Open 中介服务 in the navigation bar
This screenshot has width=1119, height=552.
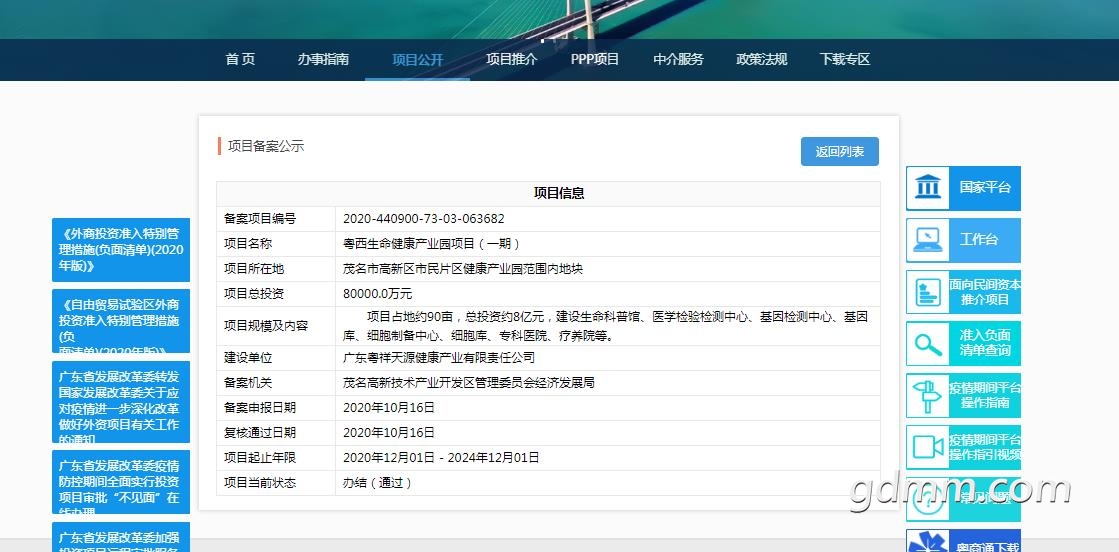(679, 59)
